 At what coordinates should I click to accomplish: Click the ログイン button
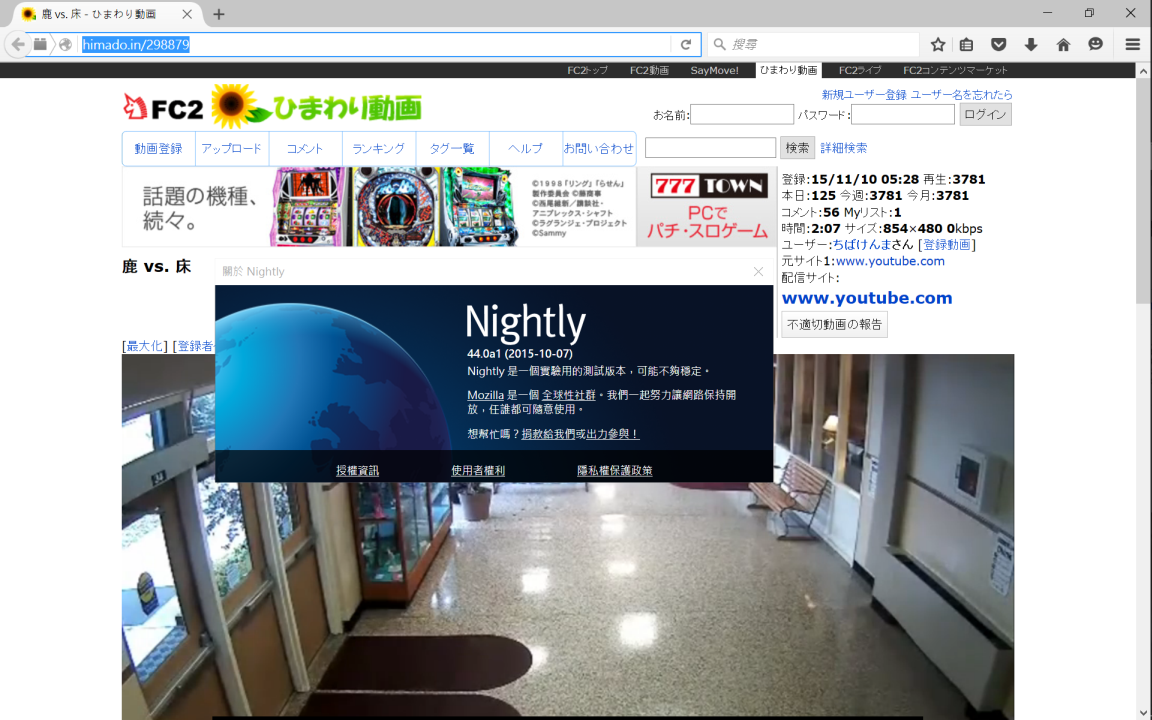[x=985, y=114]
